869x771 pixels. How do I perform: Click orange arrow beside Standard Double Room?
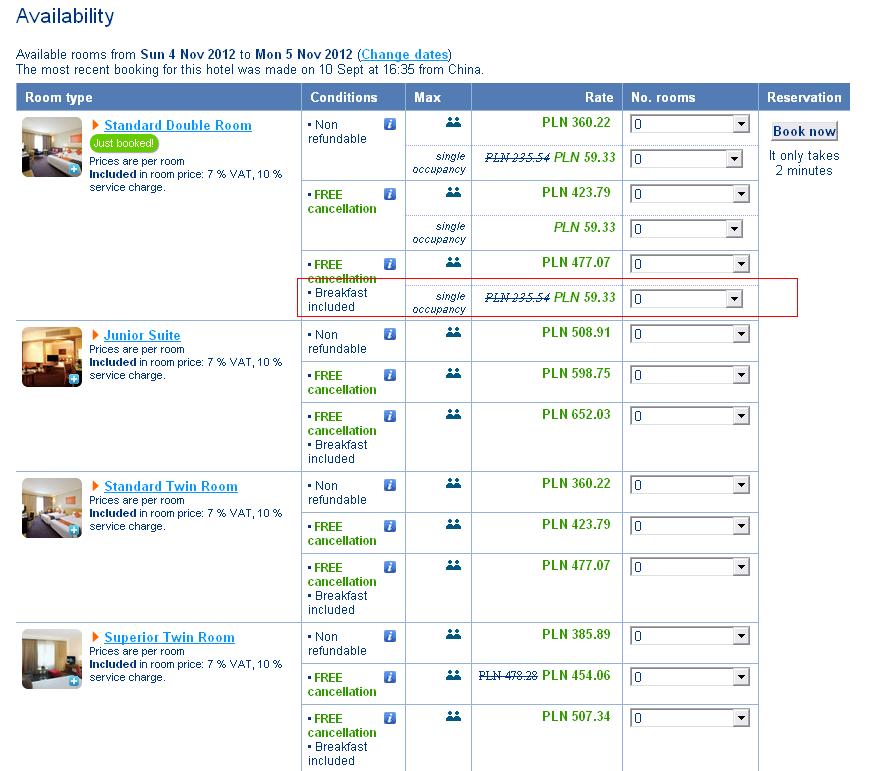pos(95,125)
